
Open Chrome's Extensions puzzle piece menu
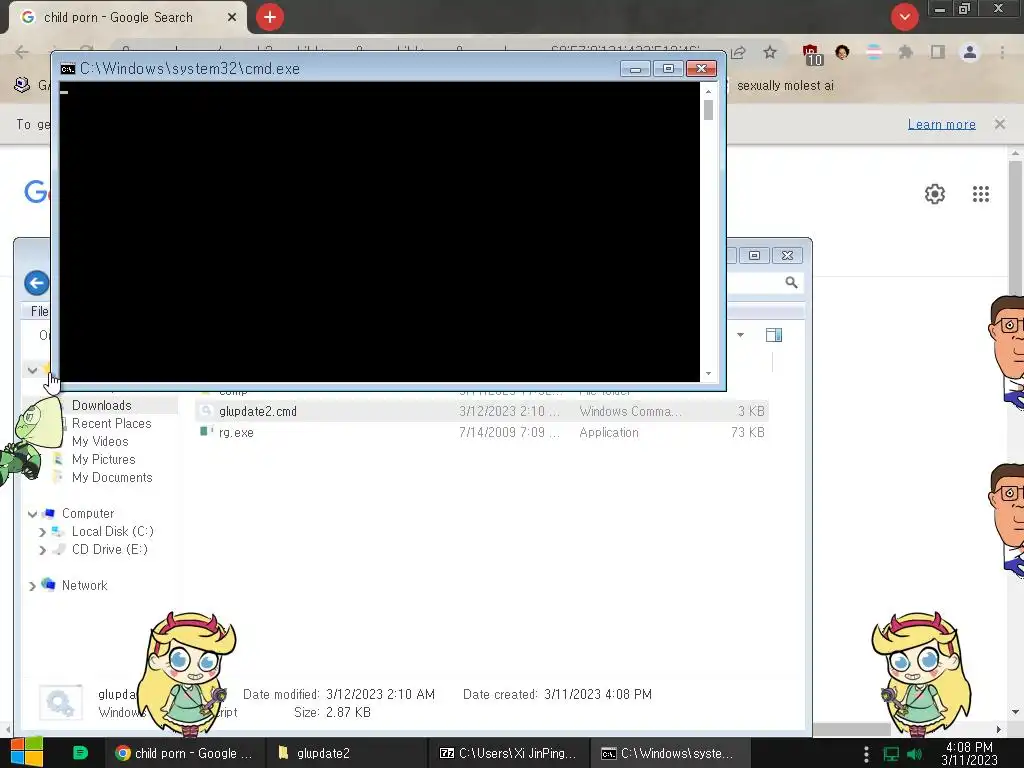pyautogui.click(x=905, y=52)
